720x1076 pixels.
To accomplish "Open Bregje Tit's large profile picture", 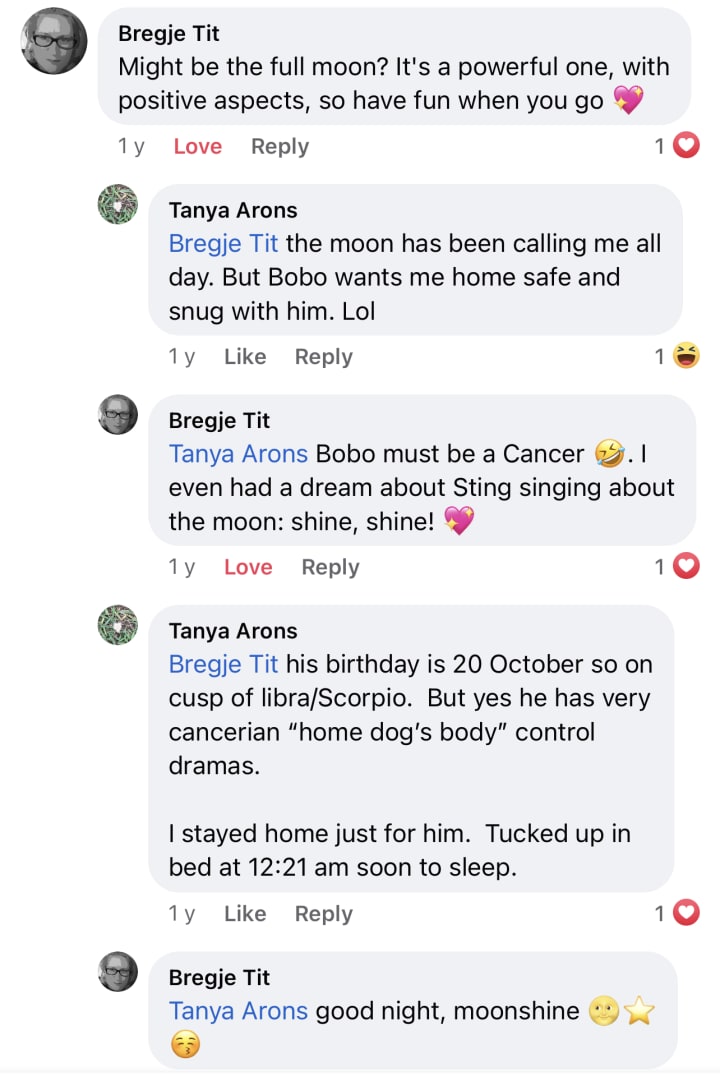I will coord(54,41).
